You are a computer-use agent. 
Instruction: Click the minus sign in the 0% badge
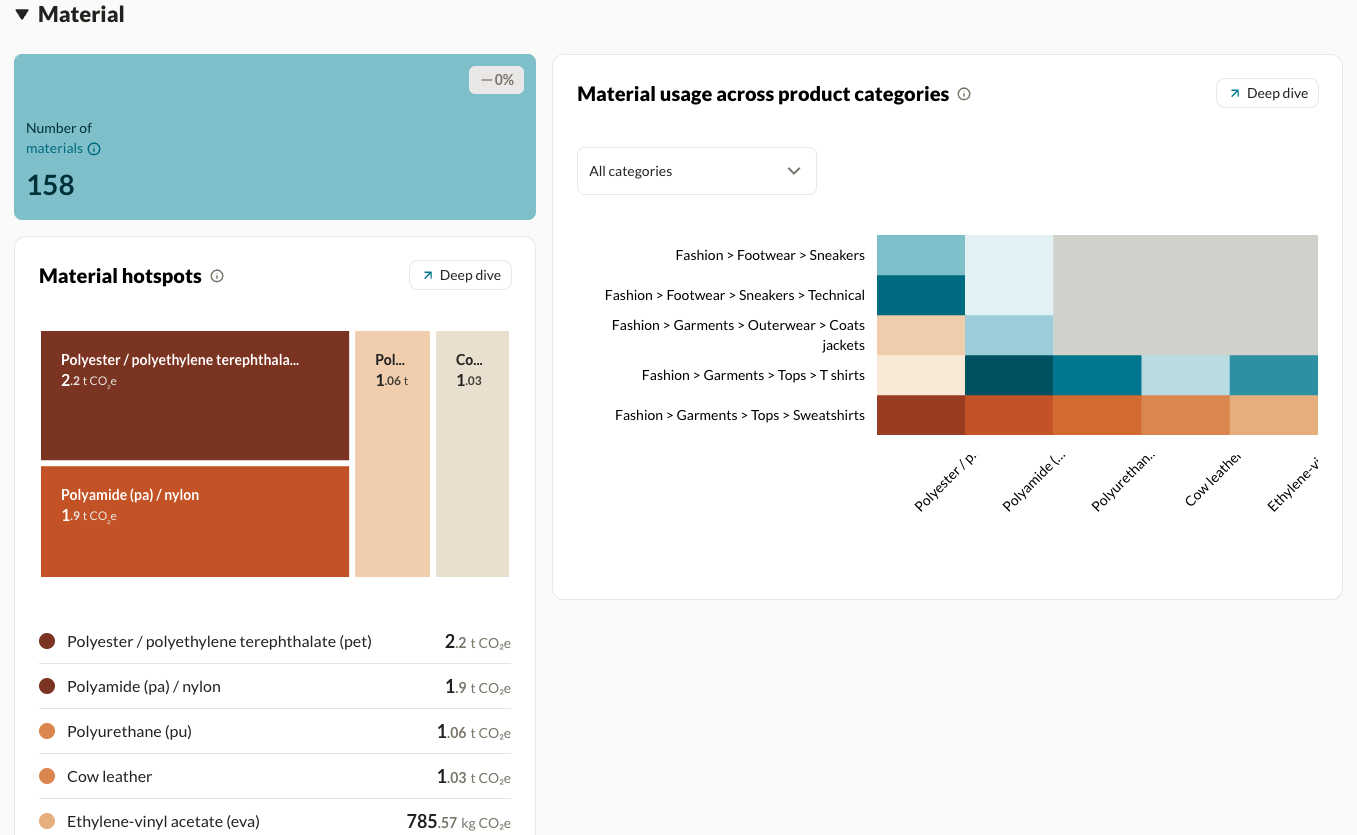(486, 79)
